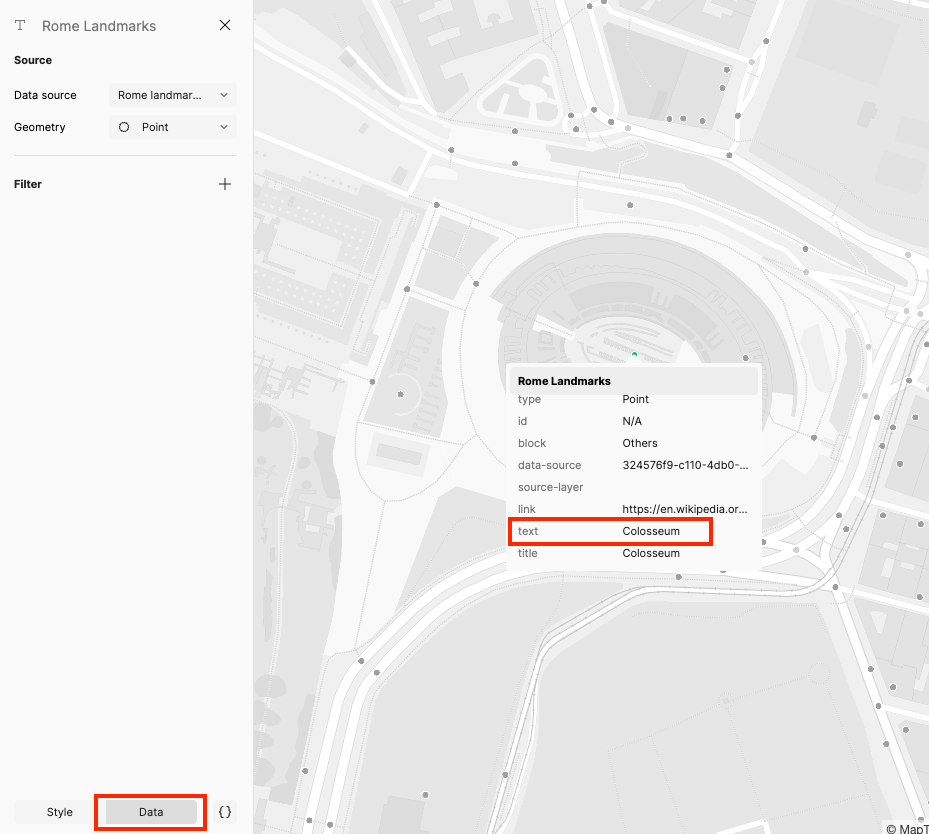Switch to the Data tab
Viewport: 929px width, 834px height.
click(x=151, y=812)
